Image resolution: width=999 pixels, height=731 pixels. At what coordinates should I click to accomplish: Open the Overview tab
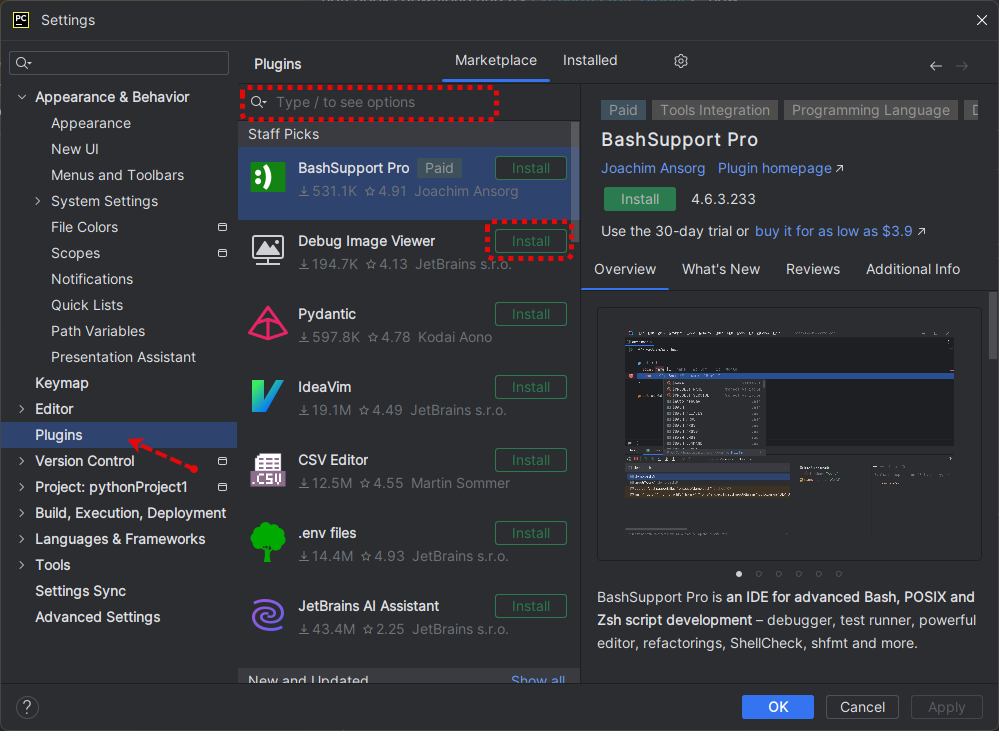625,269
